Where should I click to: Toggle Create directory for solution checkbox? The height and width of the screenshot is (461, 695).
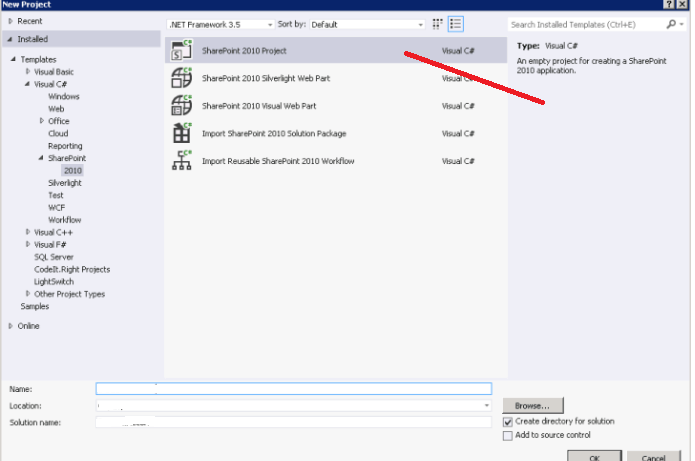tap(508, 422)
